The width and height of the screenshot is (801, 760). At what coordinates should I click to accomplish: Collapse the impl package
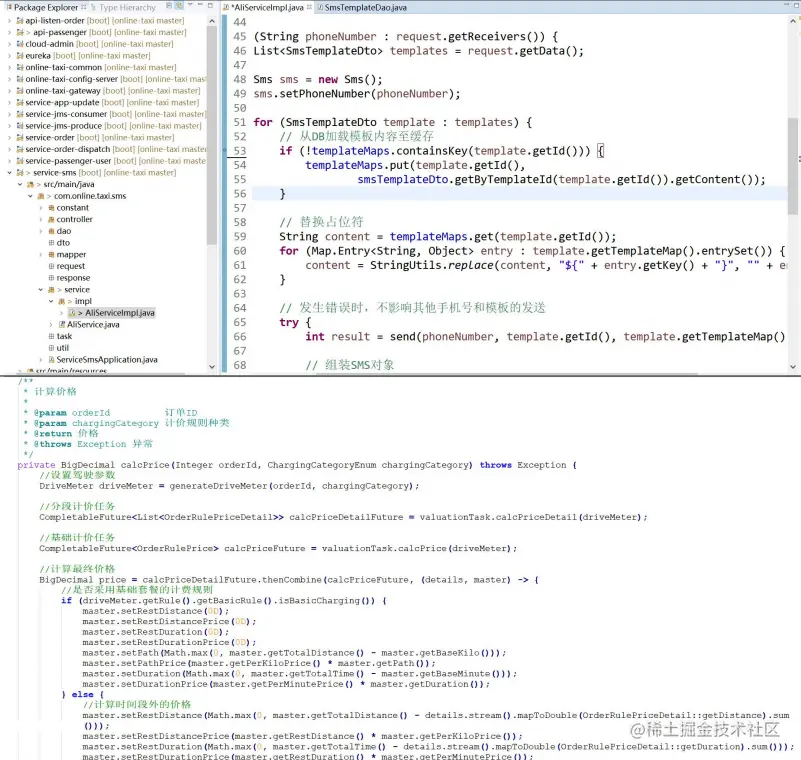pyautogui.click(x=51, y=301)
